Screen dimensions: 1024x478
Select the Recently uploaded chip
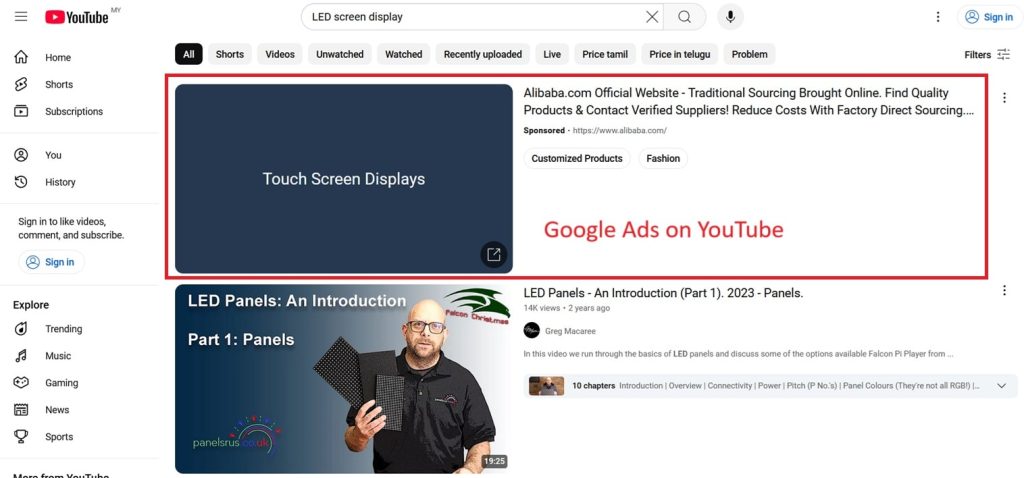[x=483, y=54]
